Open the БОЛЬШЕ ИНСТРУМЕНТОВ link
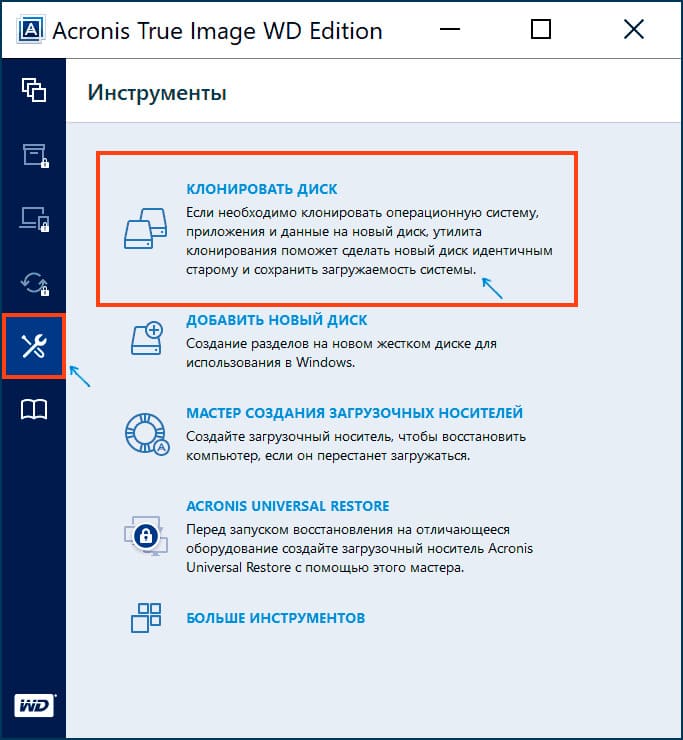Image resolution: width=683 pixels, height=740 pixels. coord(276,618)
